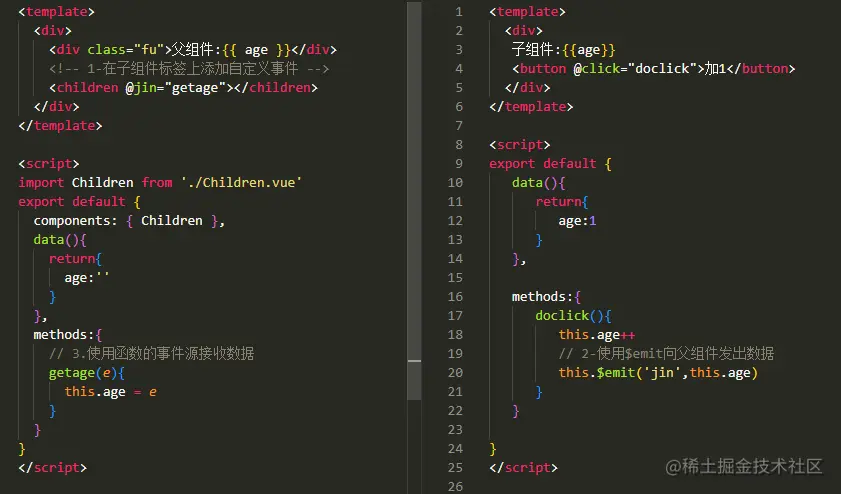
Task: Click the closing </template> tag on line 6
Action: (x=531, y=107)
